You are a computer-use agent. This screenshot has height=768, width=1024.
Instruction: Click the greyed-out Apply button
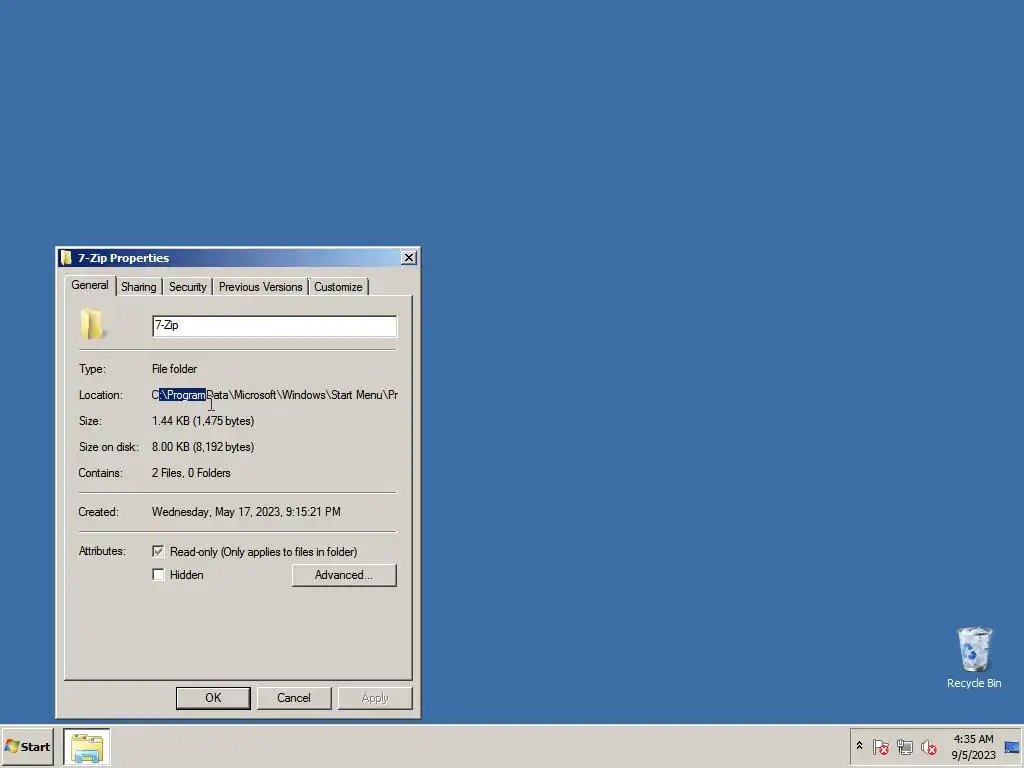pos(375,698)
